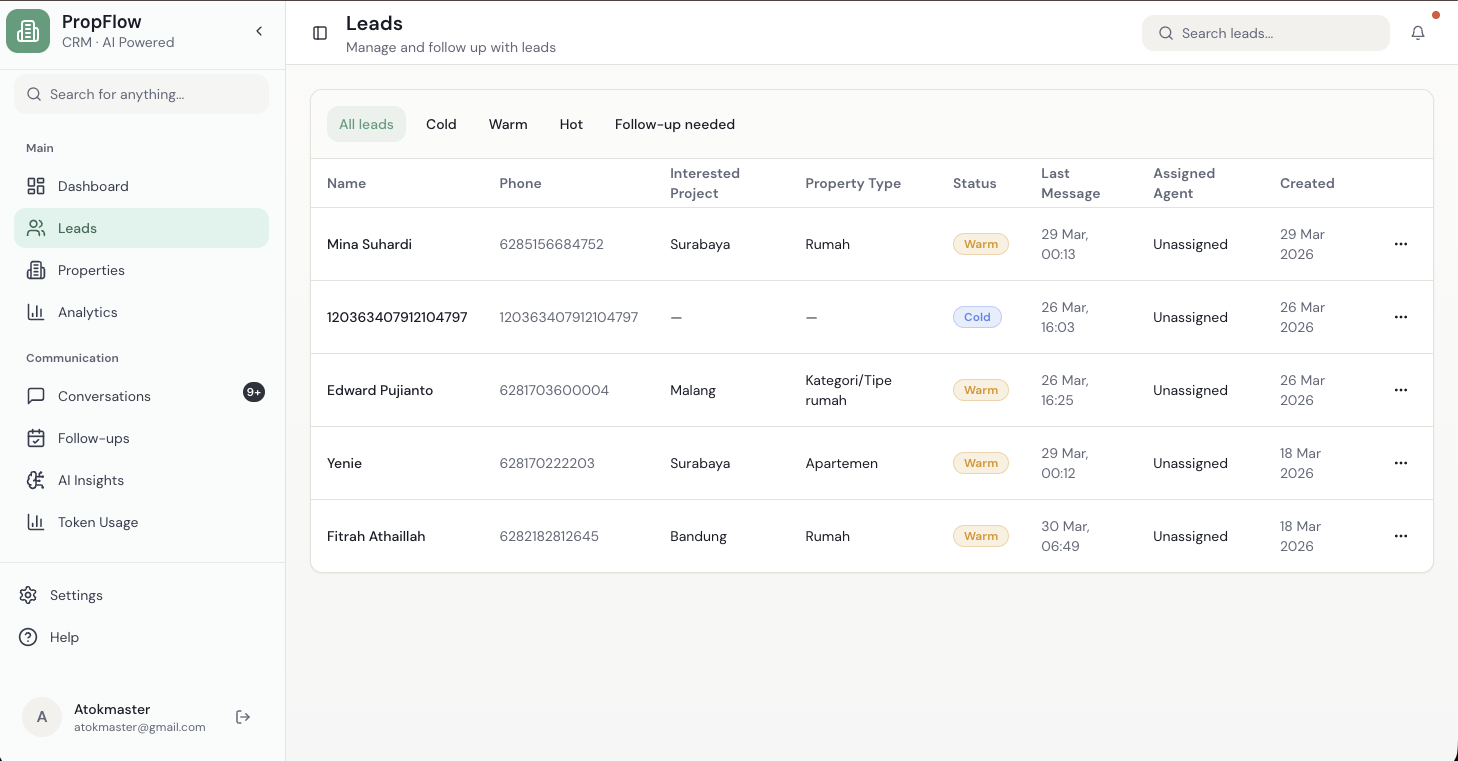Select the All leads filter tab

[x=366, y=124]
